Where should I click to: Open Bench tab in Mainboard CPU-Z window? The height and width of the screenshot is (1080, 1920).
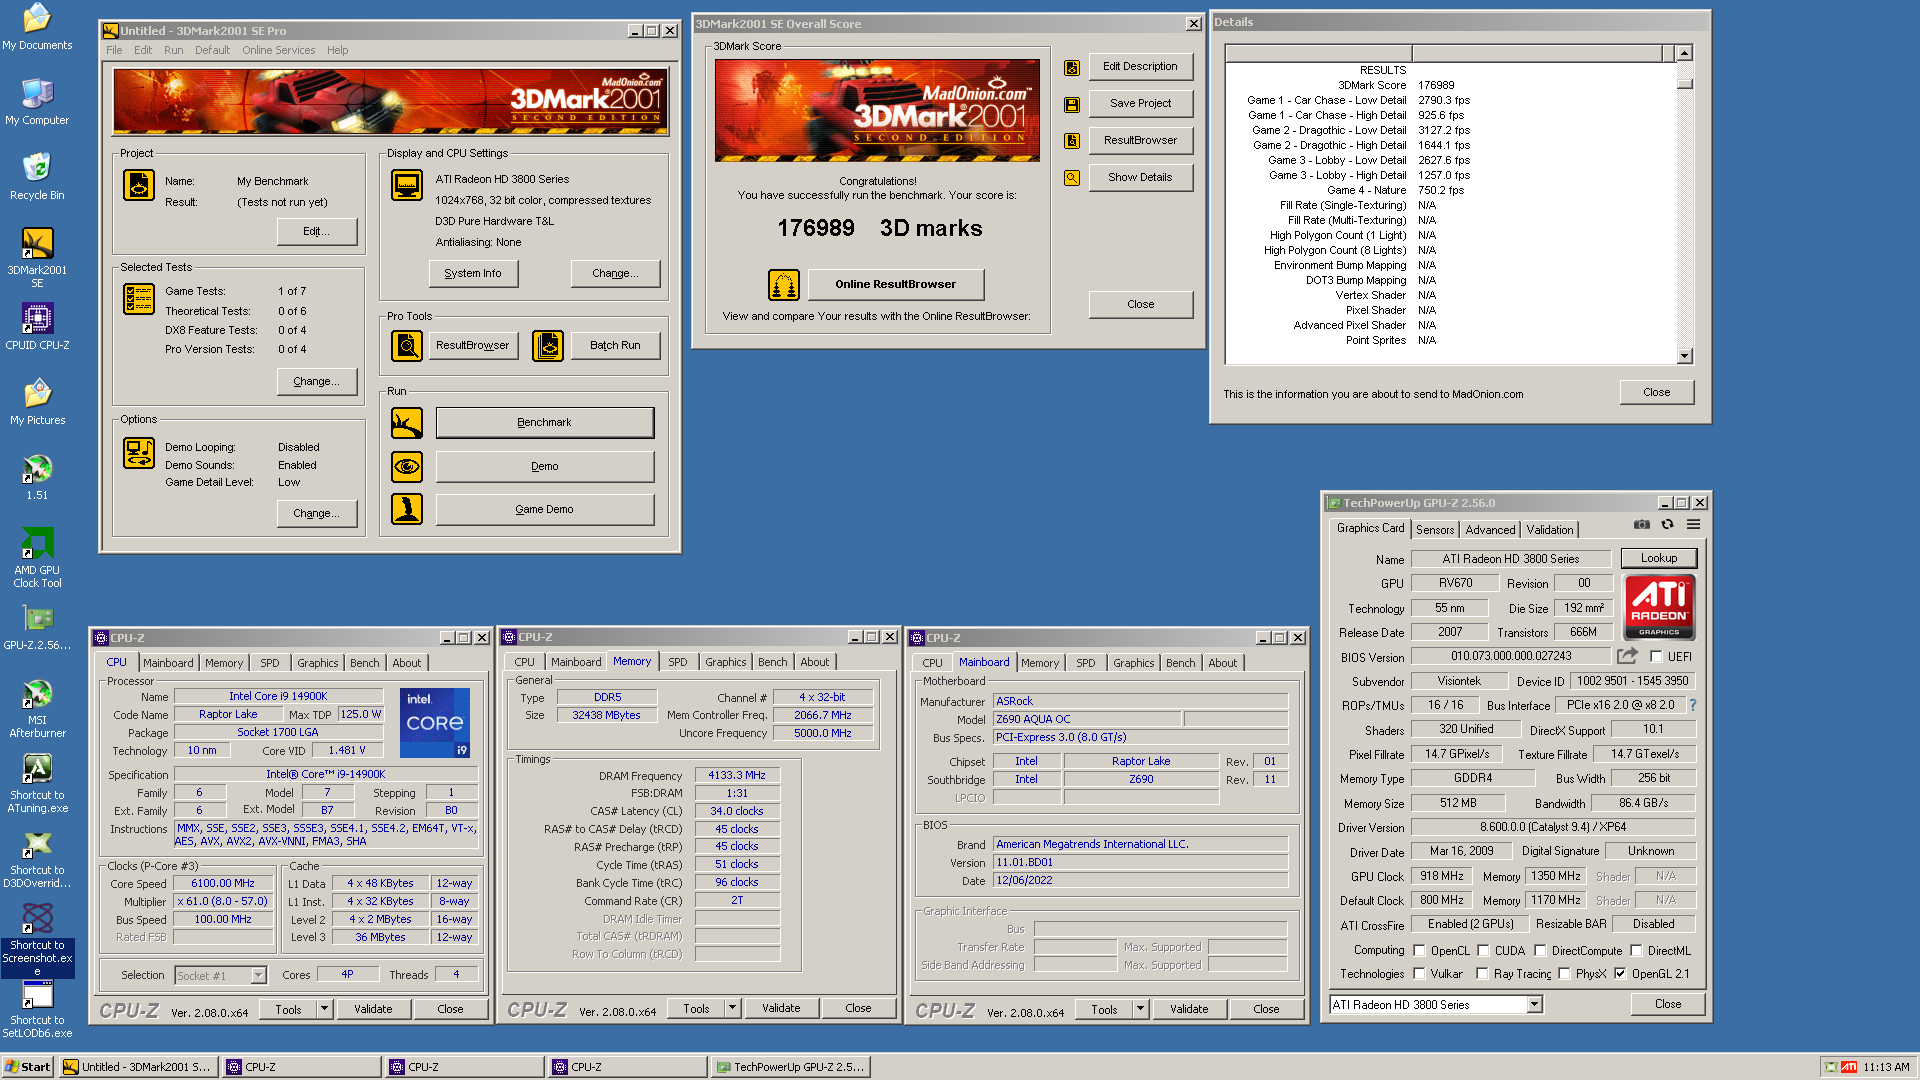[1180, 663]
